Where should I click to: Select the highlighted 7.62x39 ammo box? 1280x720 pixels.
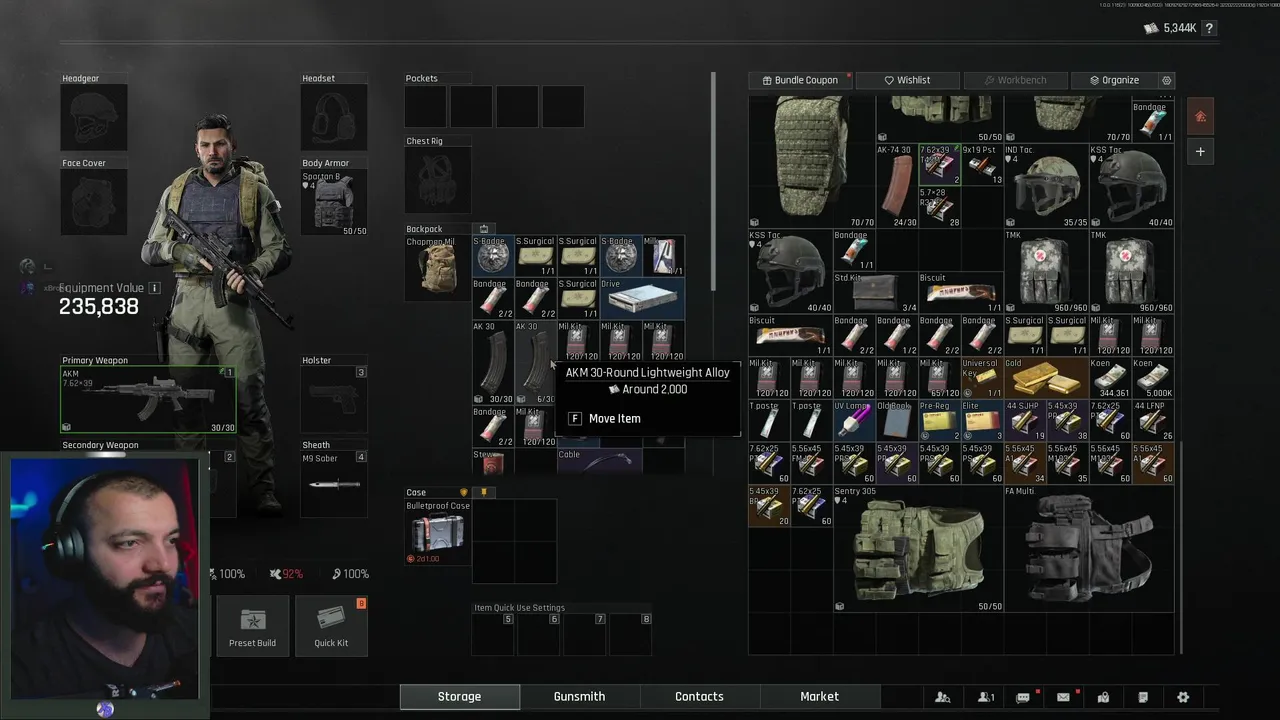(x=939, y=165)
